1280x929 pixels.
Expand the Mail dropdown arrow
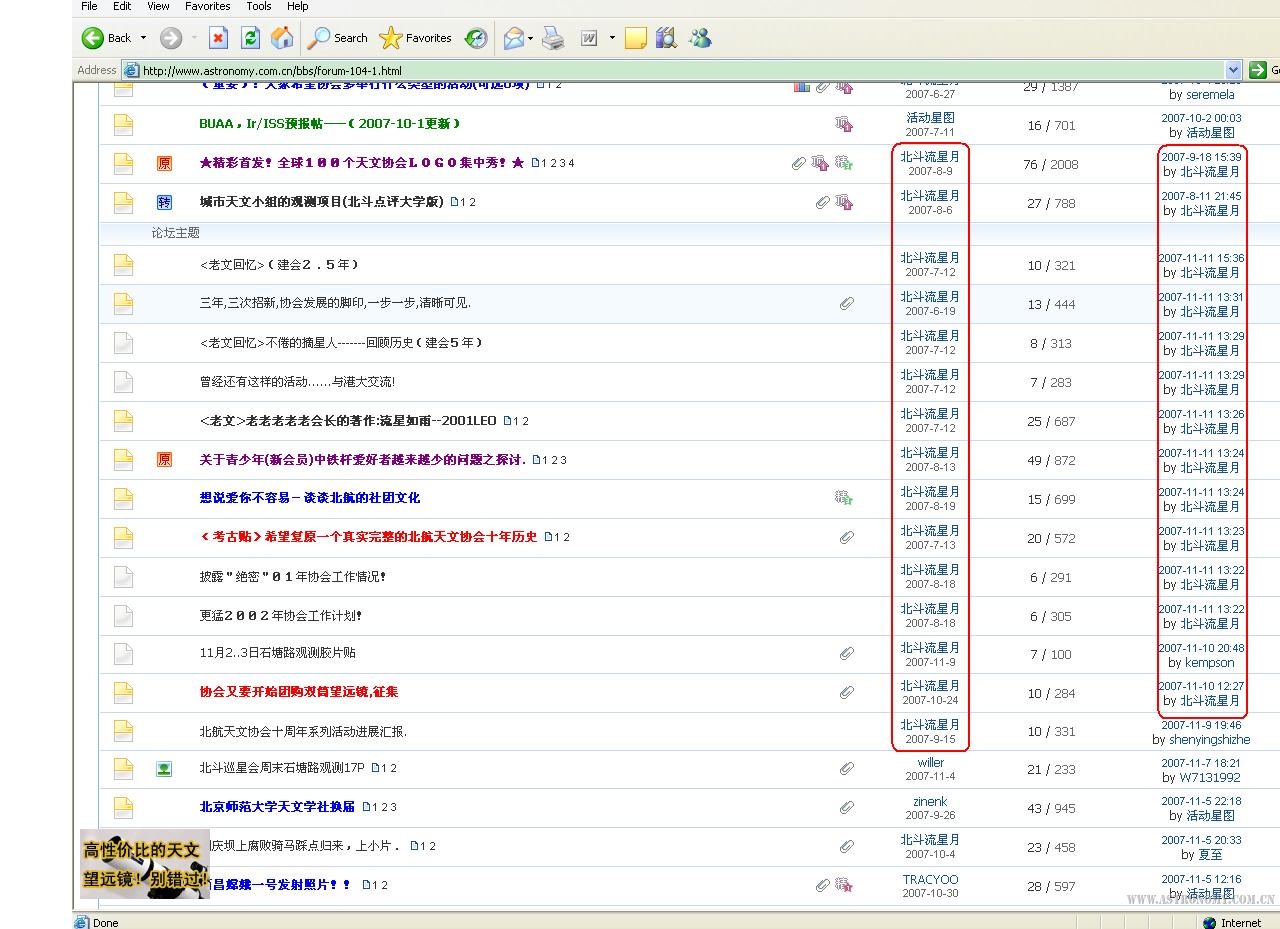530,38
